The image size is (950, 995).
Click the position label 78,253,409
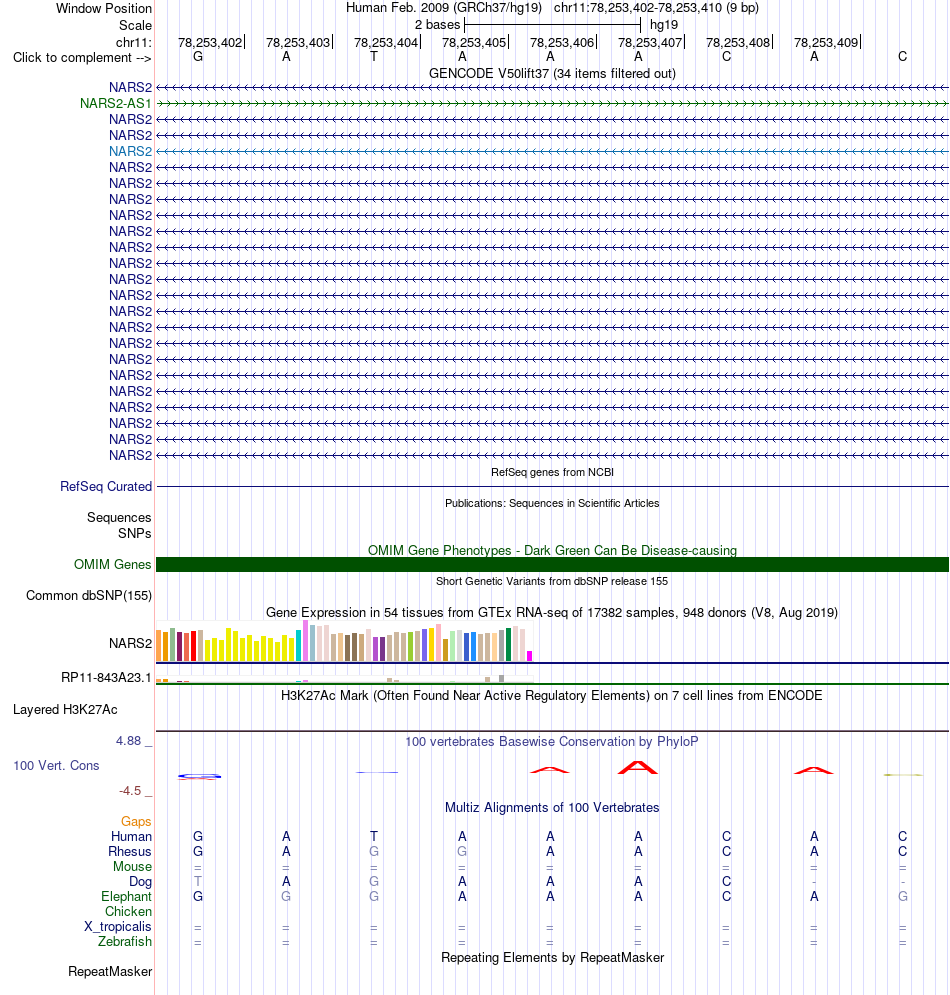[826, 43]
